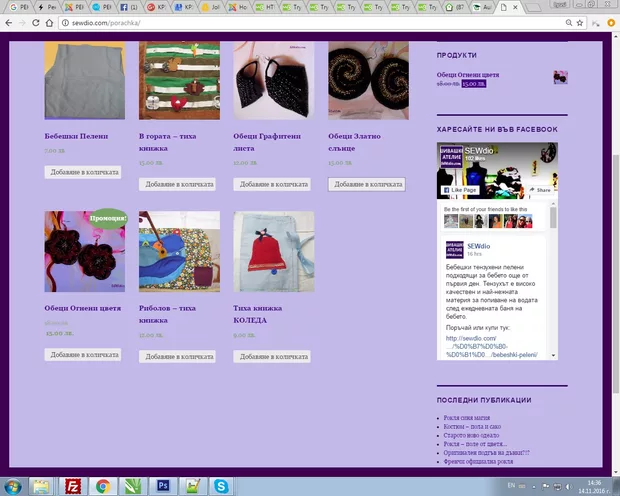Add В гората – тиха книжка to cart
Screen dimensions: 620x496
[x=178, y=184]
